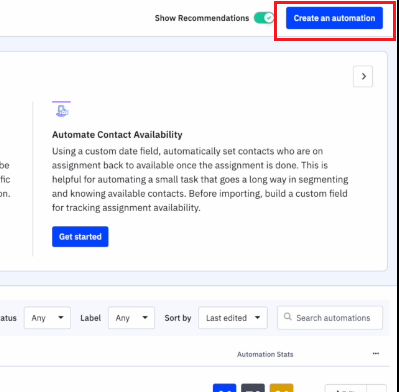Open the Status filter dropdown
The width and height of the screenshot is (399, 392).
47,318
